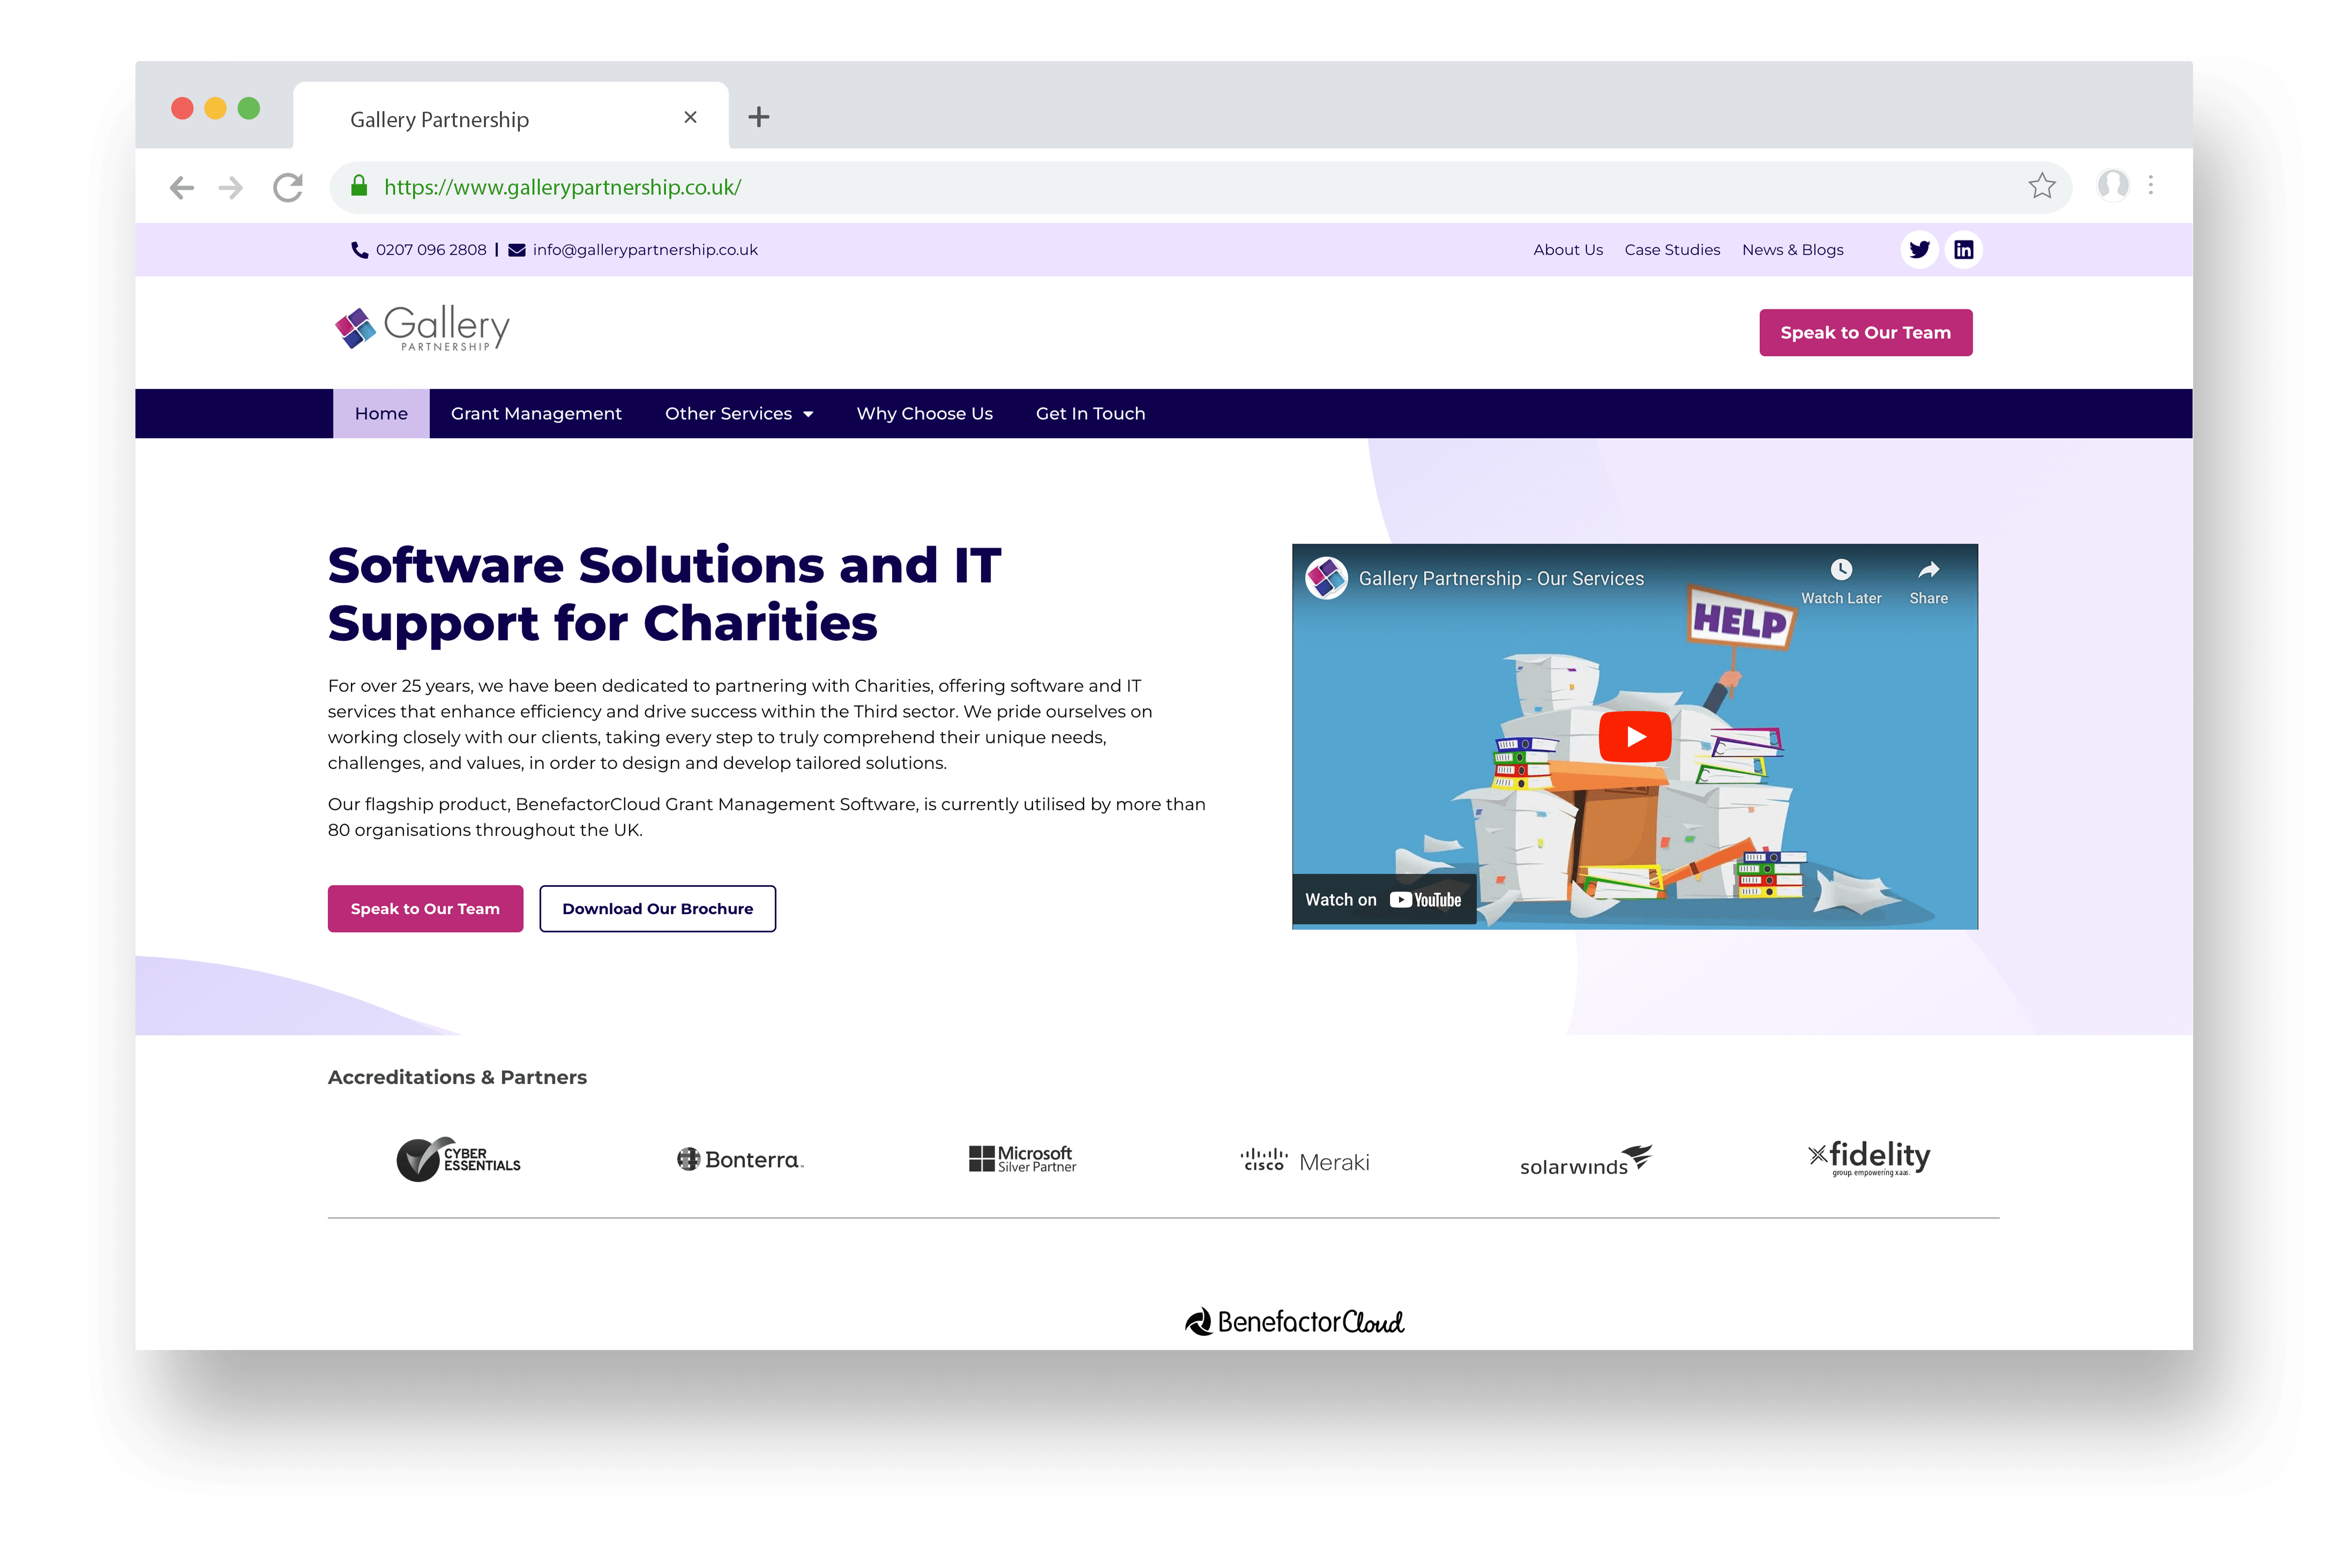Open the Case Studies link
Image resolution: width=2329 pixels, height=1568 pixels.
click(1672, 250)
